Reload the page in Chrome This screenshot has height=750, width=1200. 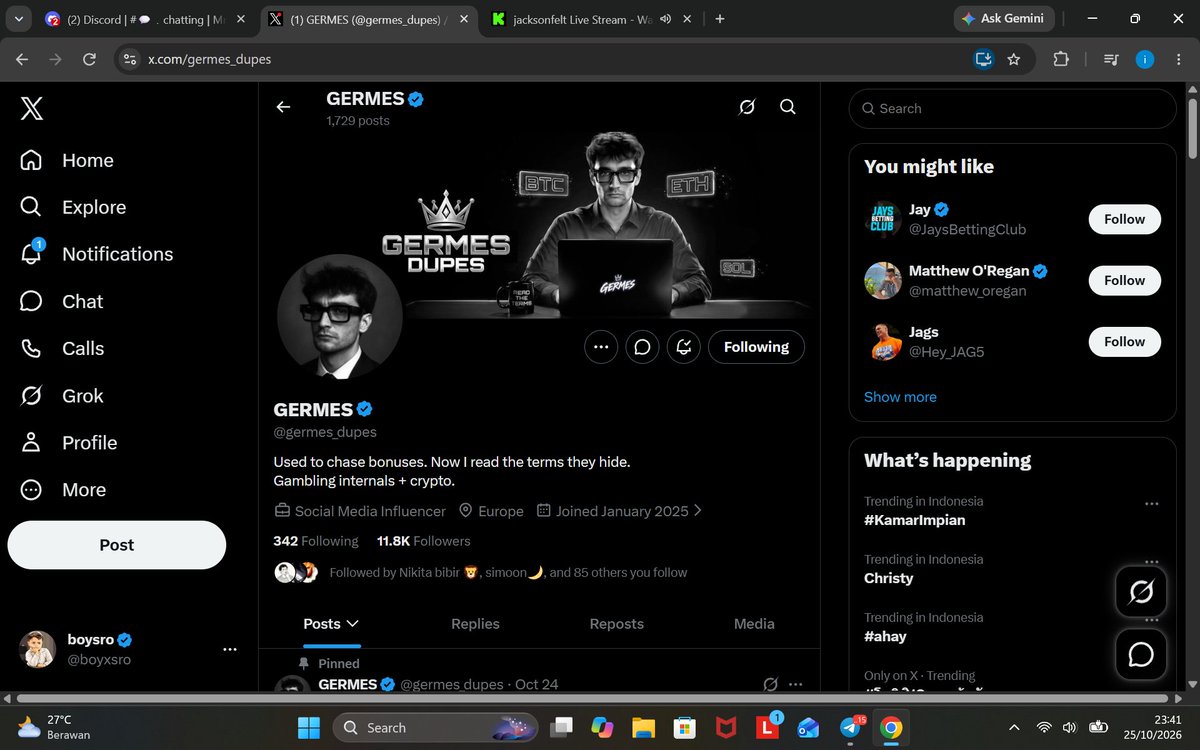89,59
